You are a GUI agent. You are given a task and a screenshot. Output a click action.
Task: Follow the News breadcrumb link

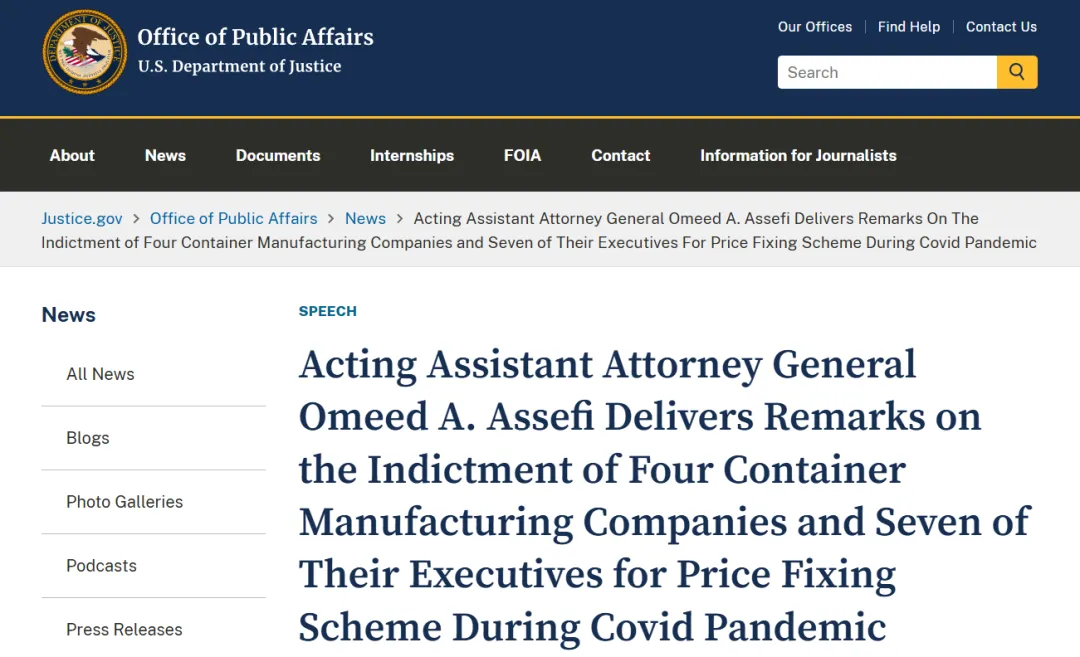pyautogui.click(x=365, y=218)
